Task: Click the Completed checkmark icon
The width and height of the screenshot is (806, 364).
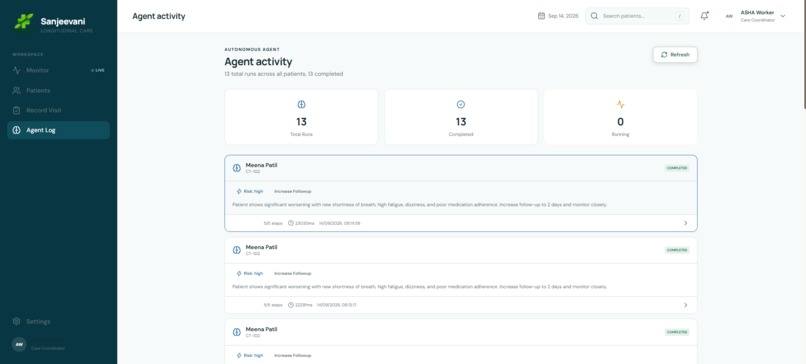Action: pyautogui.click(x=461, y=104)
